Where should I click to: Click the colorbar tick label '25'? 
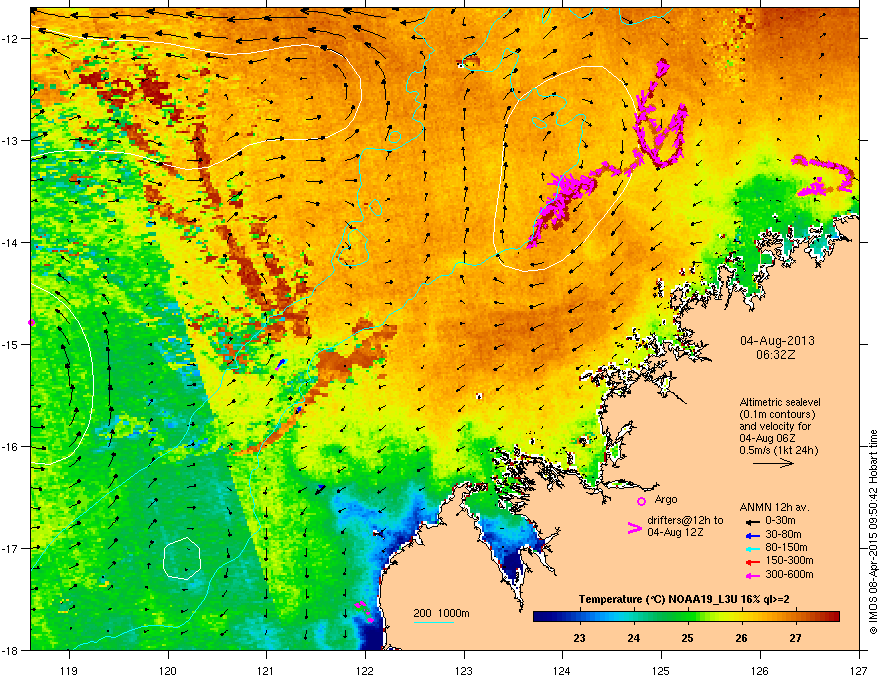click(688, 638)
